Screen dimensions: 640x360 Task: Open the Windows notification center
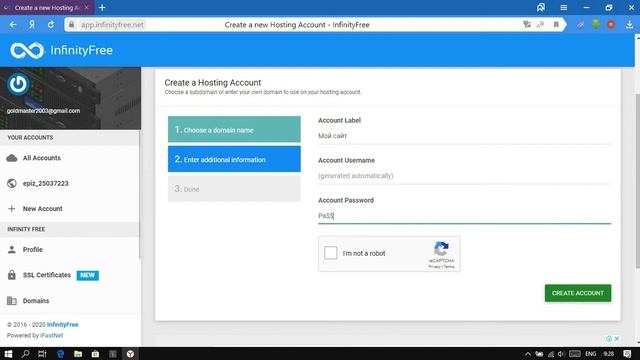pos(627,354)
